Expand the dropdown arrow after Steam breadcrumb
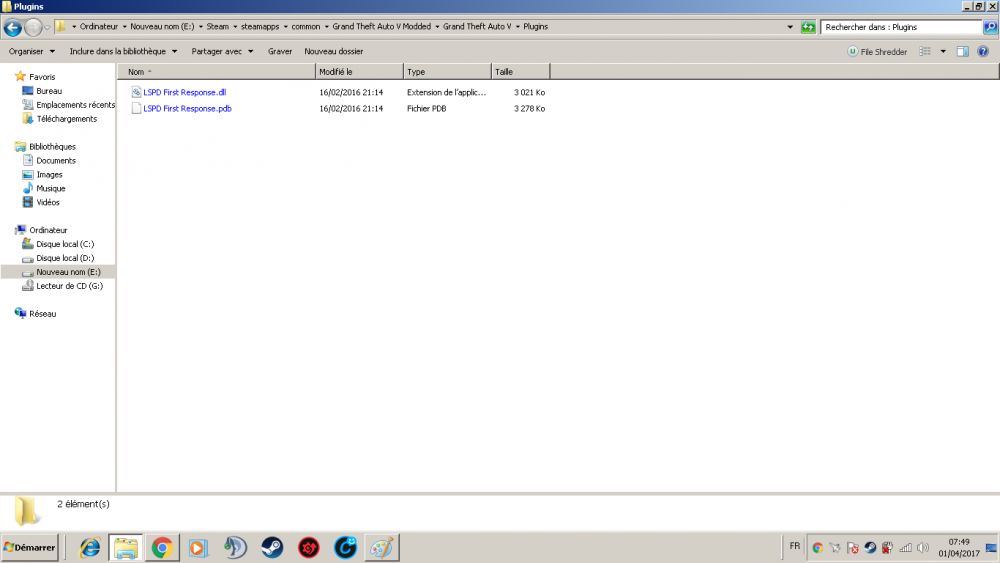 coord(235,27)
